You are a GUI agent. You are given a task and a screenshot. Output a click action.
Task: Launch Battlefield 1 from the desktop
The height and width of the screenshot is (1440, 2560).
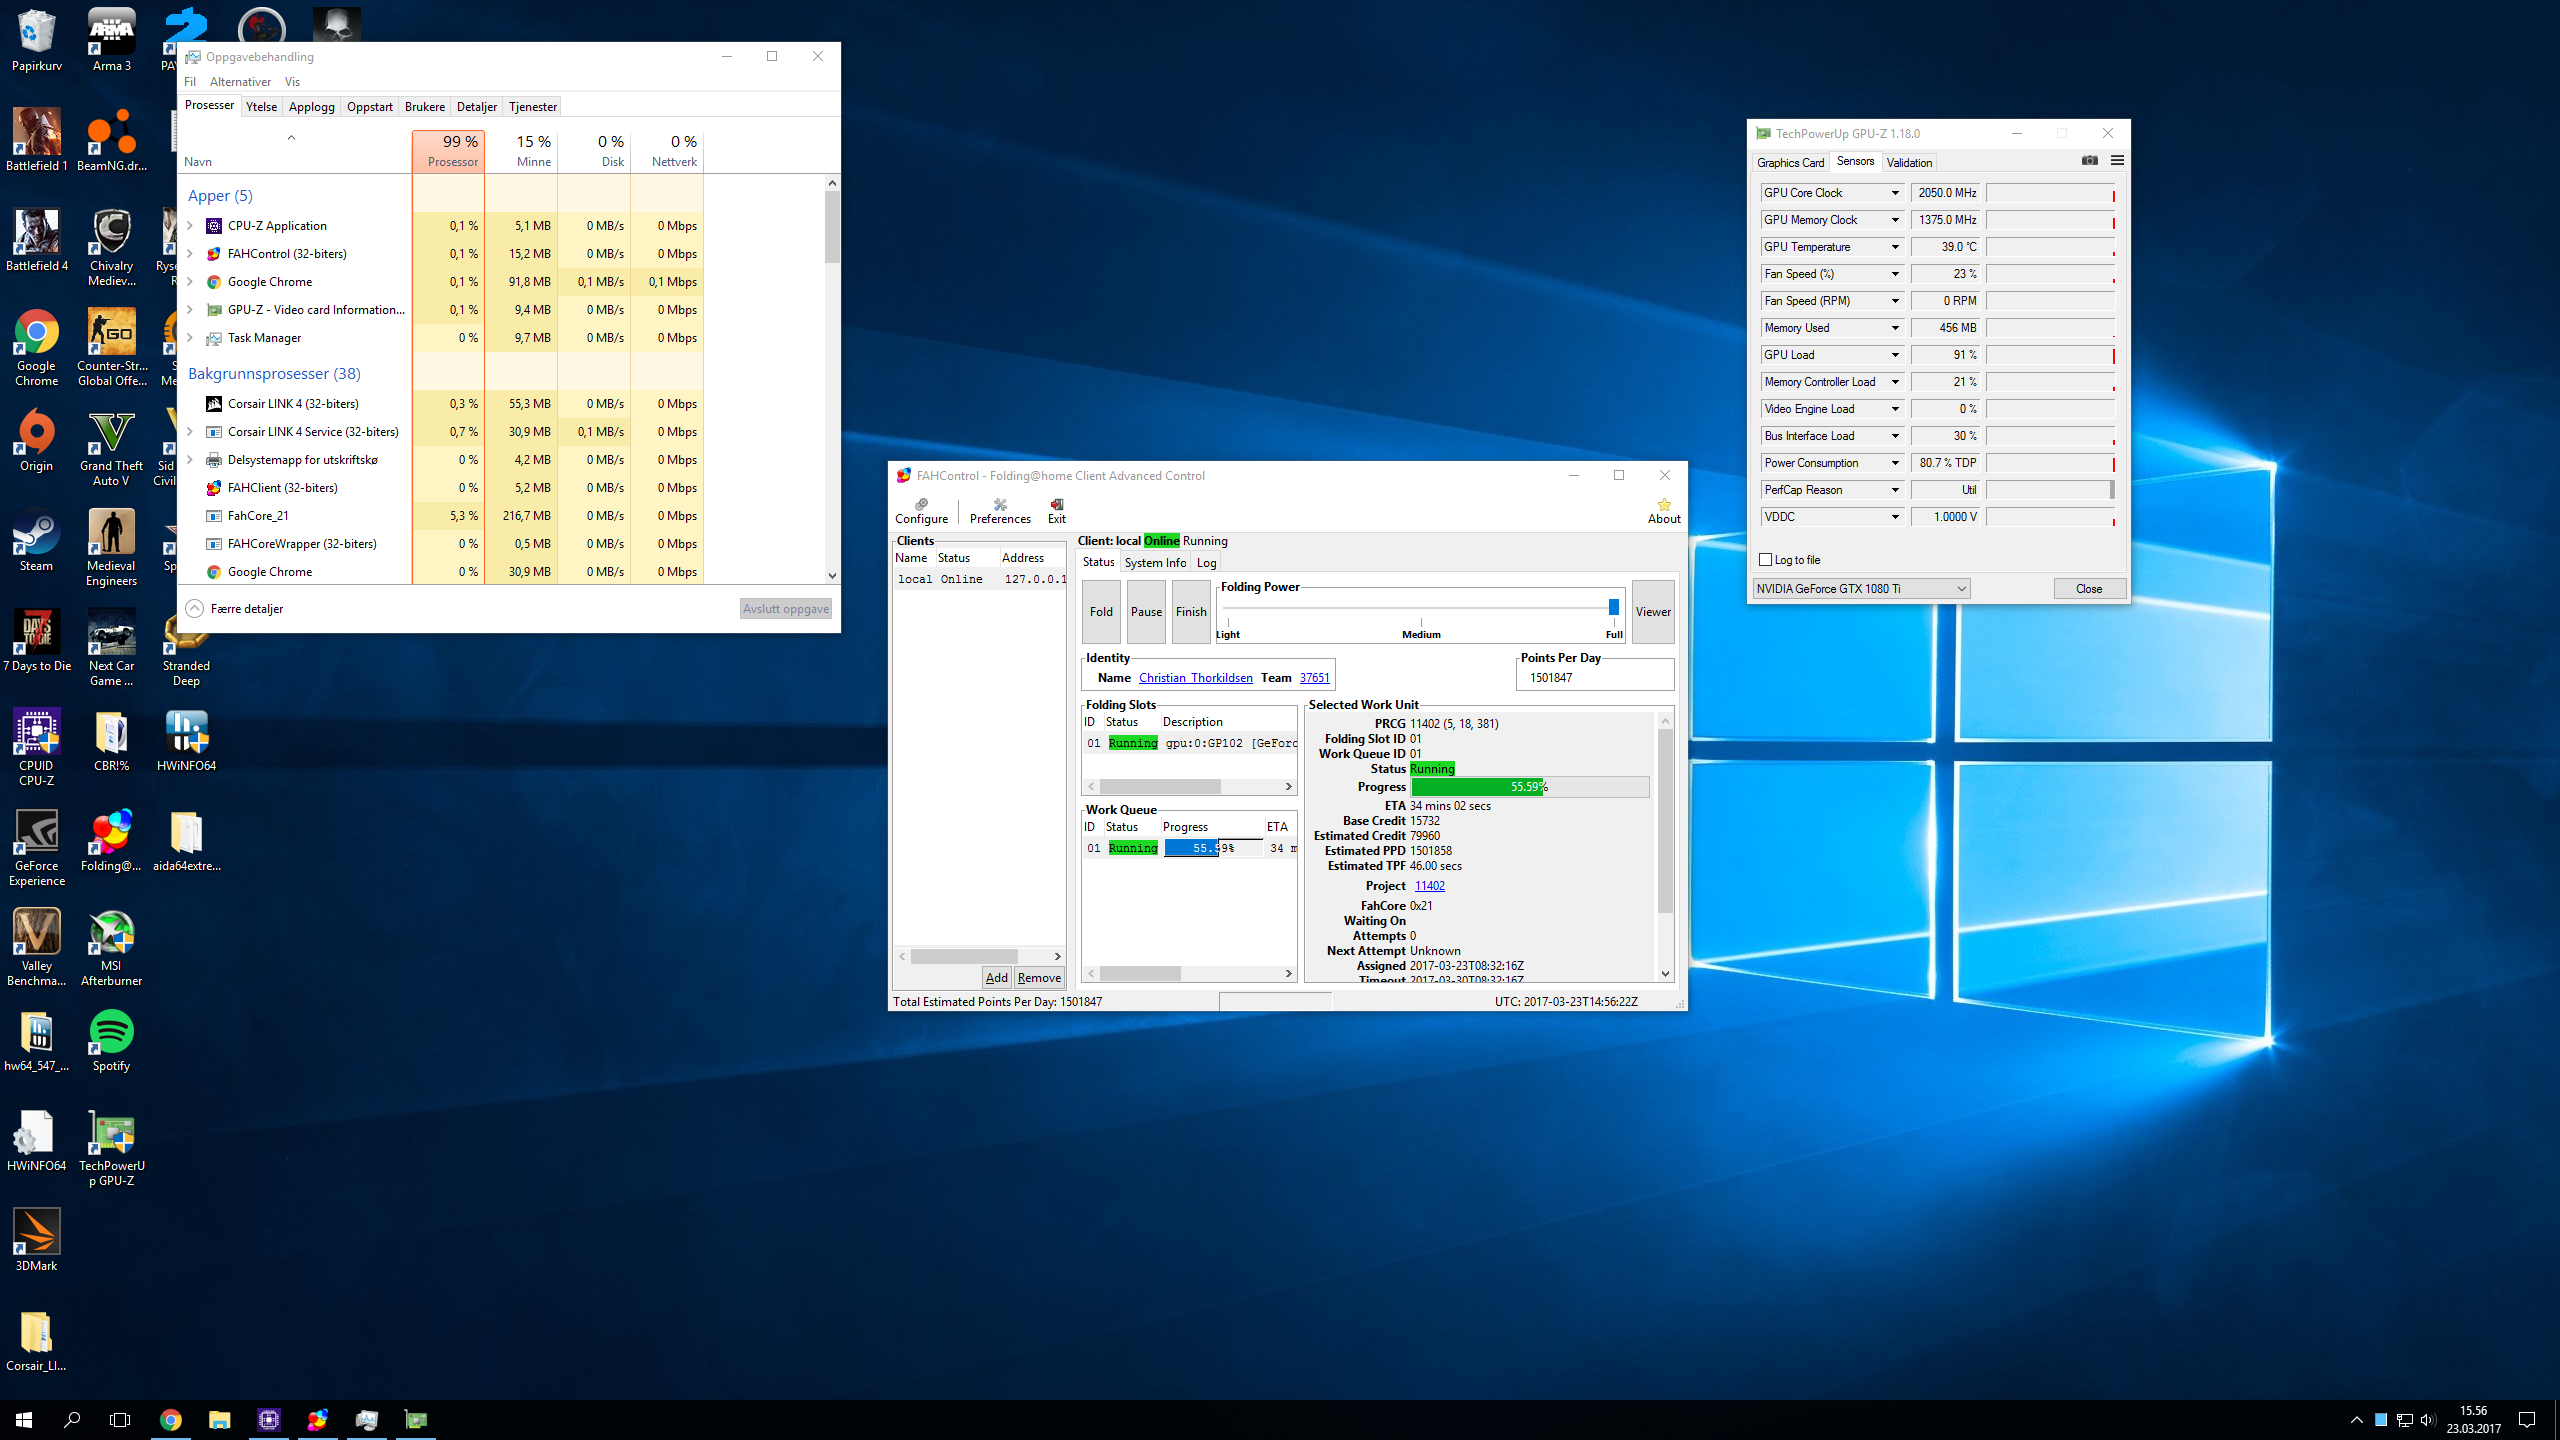click(x=37, y=140)
